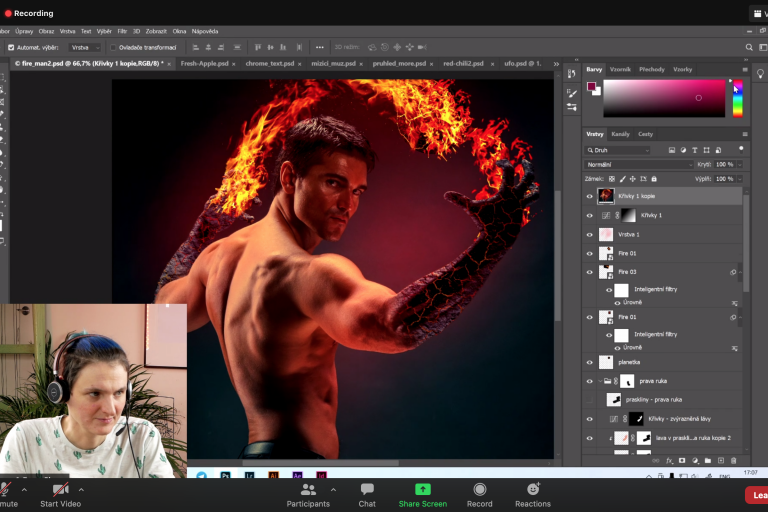
Task: Pick a hue on the color spectrum slider
Action: (737, 100)
